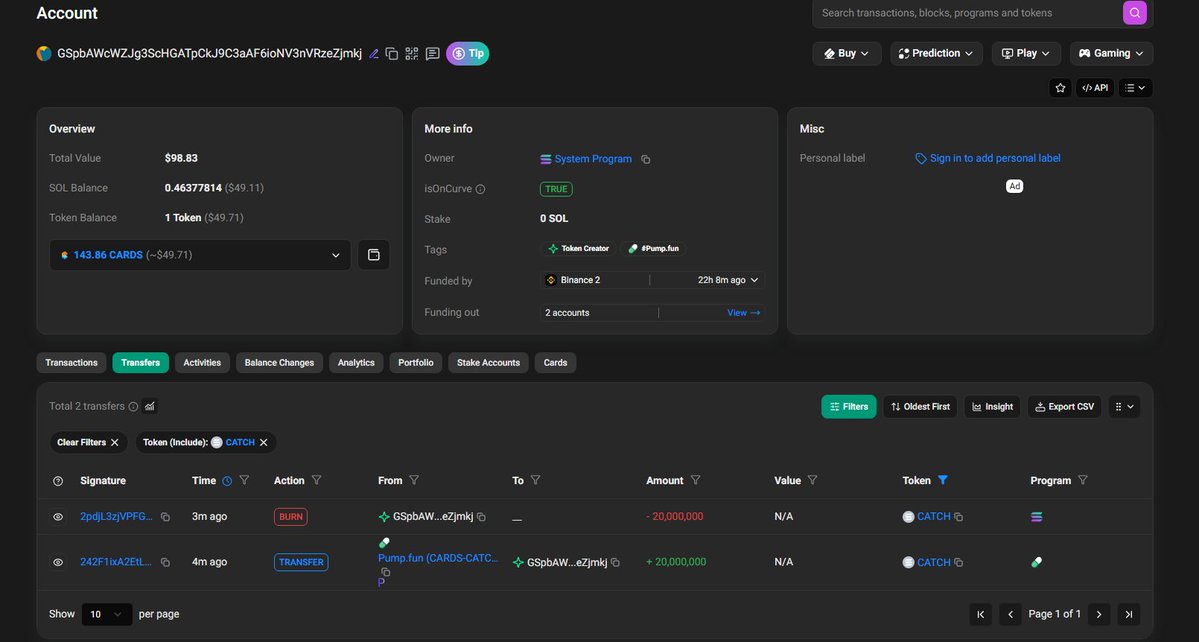Focus the search transactions input field
Viewport: 1199px width, 642px height.
click(967, 13)
